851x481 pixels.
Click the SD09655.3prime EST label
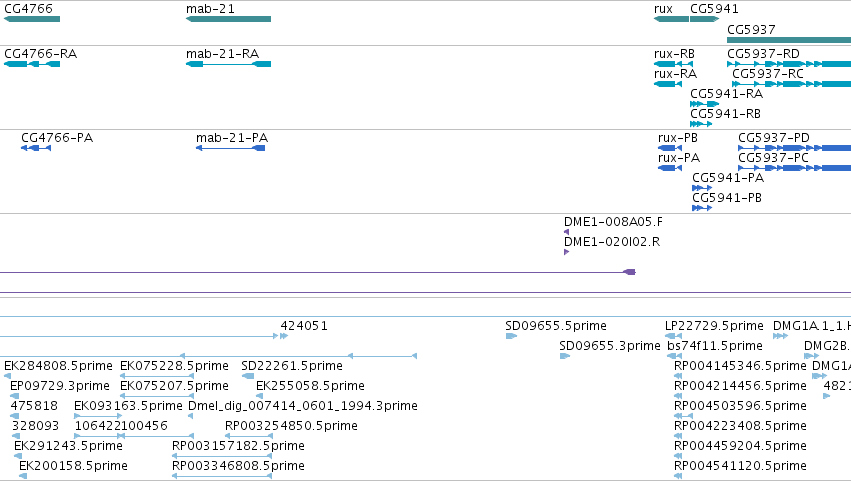610,346
